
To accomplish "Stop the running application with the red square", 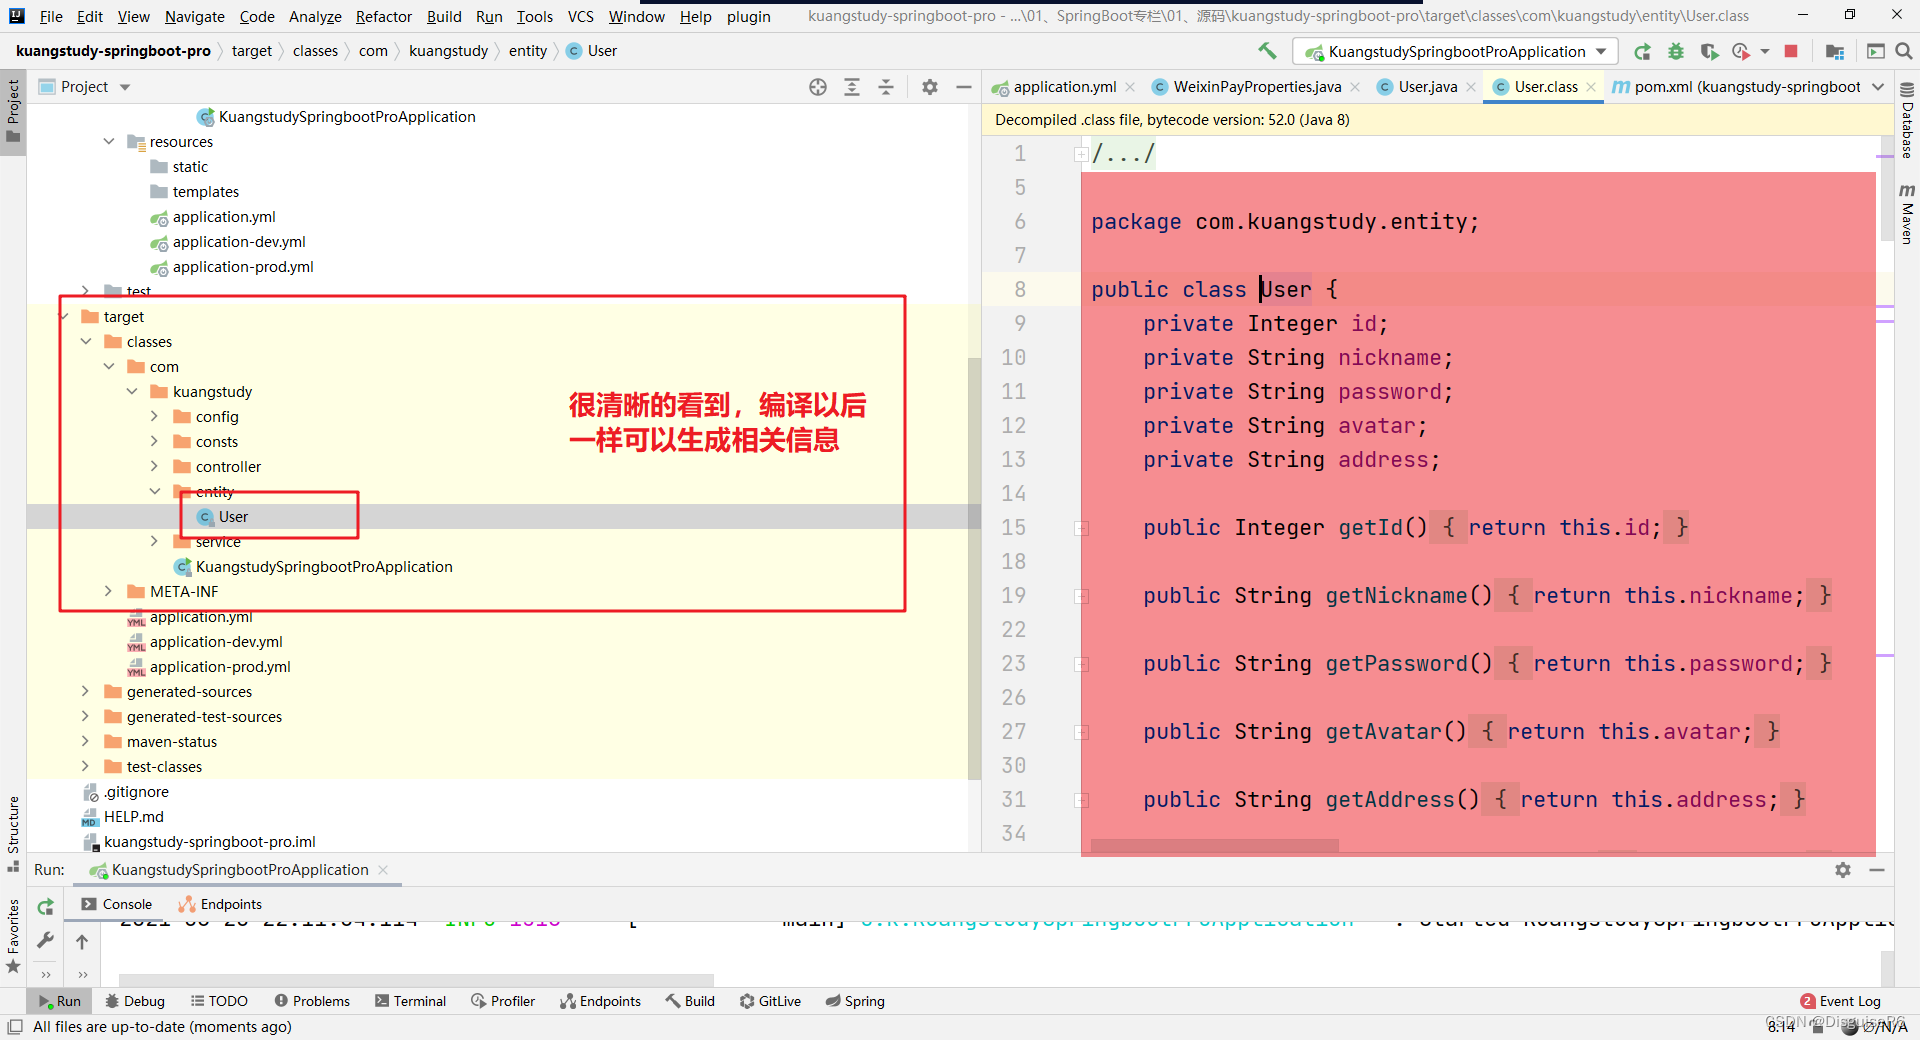I will (x=1792, y=51).
